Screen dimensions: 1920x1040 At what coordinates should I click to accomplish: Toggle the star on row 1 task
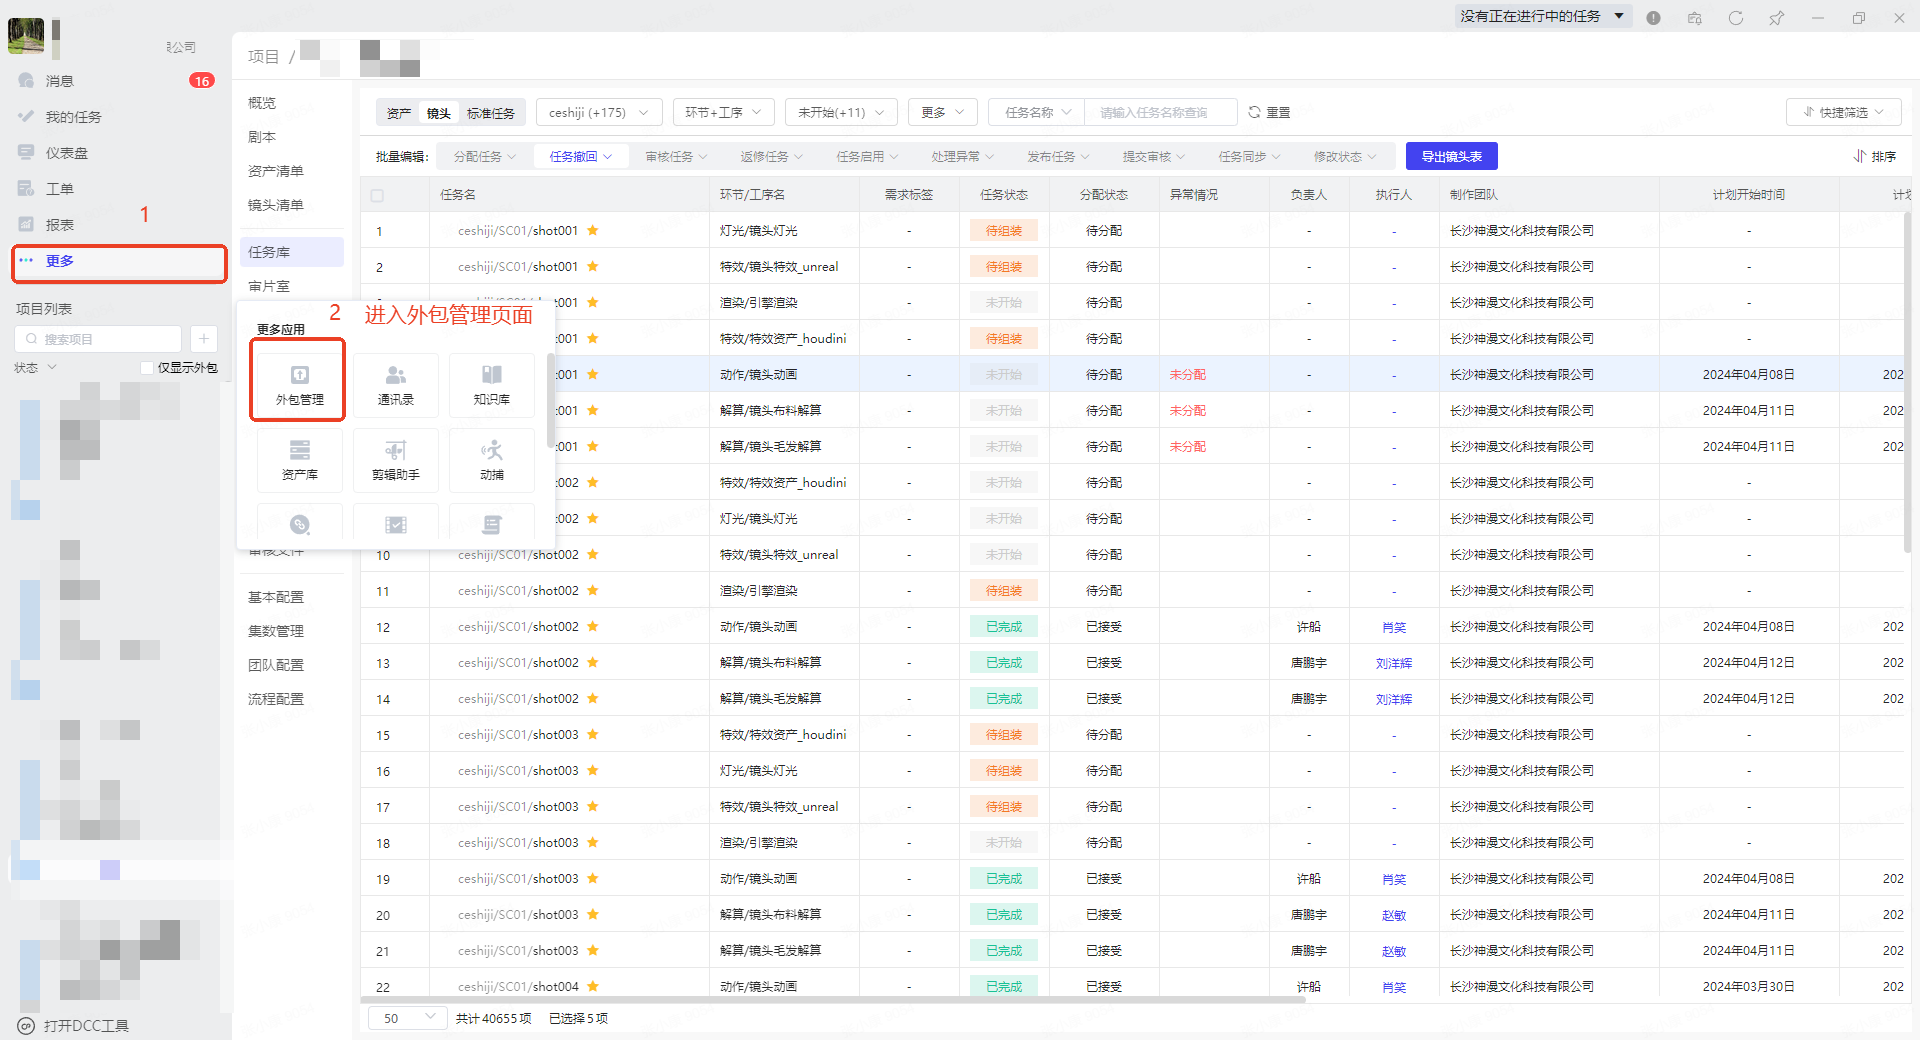593,231
